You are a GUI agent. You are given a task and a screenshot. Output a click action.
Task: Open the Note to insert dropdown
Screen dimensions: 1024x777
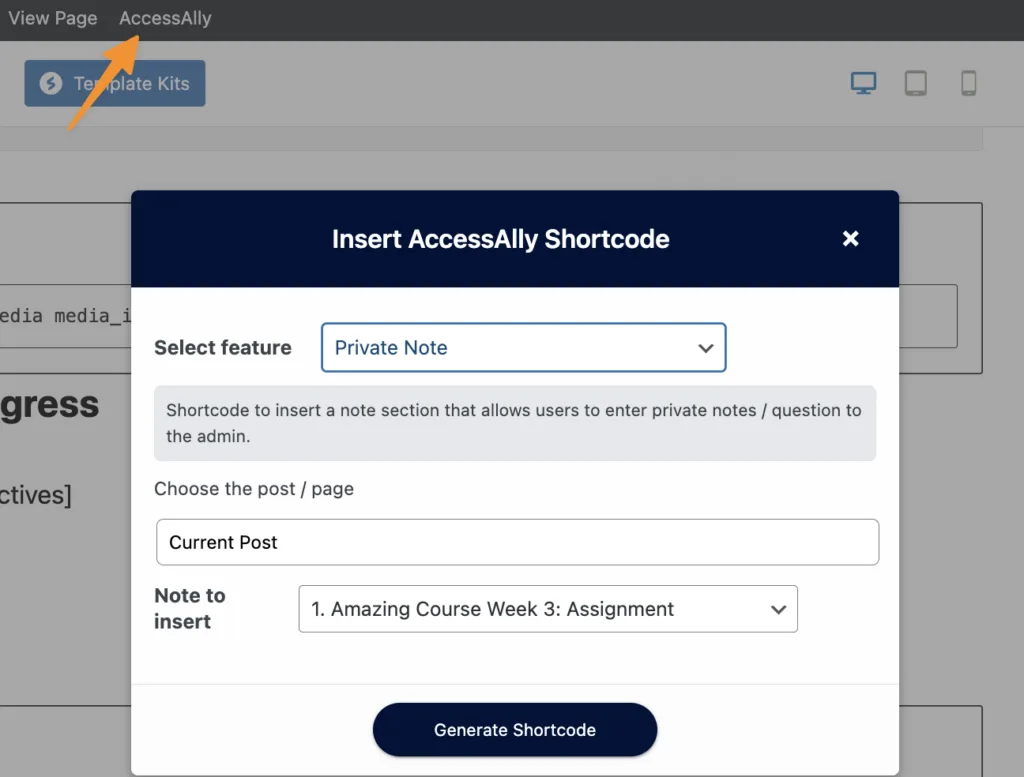point(547,608)
